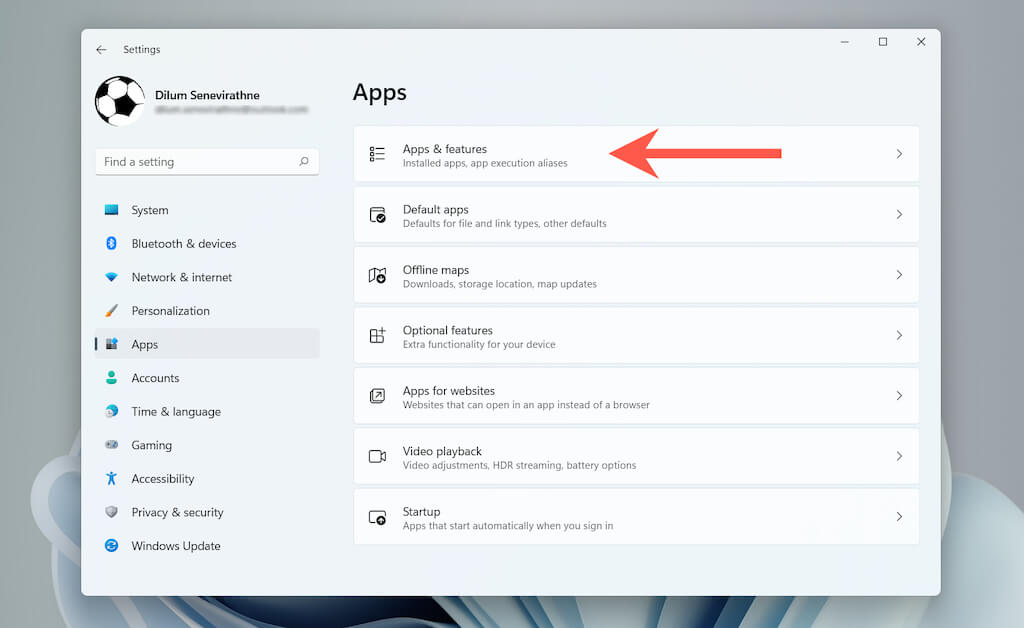
Task: Click the Apps icon in the sidebar
Action: (x=112, y=344)
